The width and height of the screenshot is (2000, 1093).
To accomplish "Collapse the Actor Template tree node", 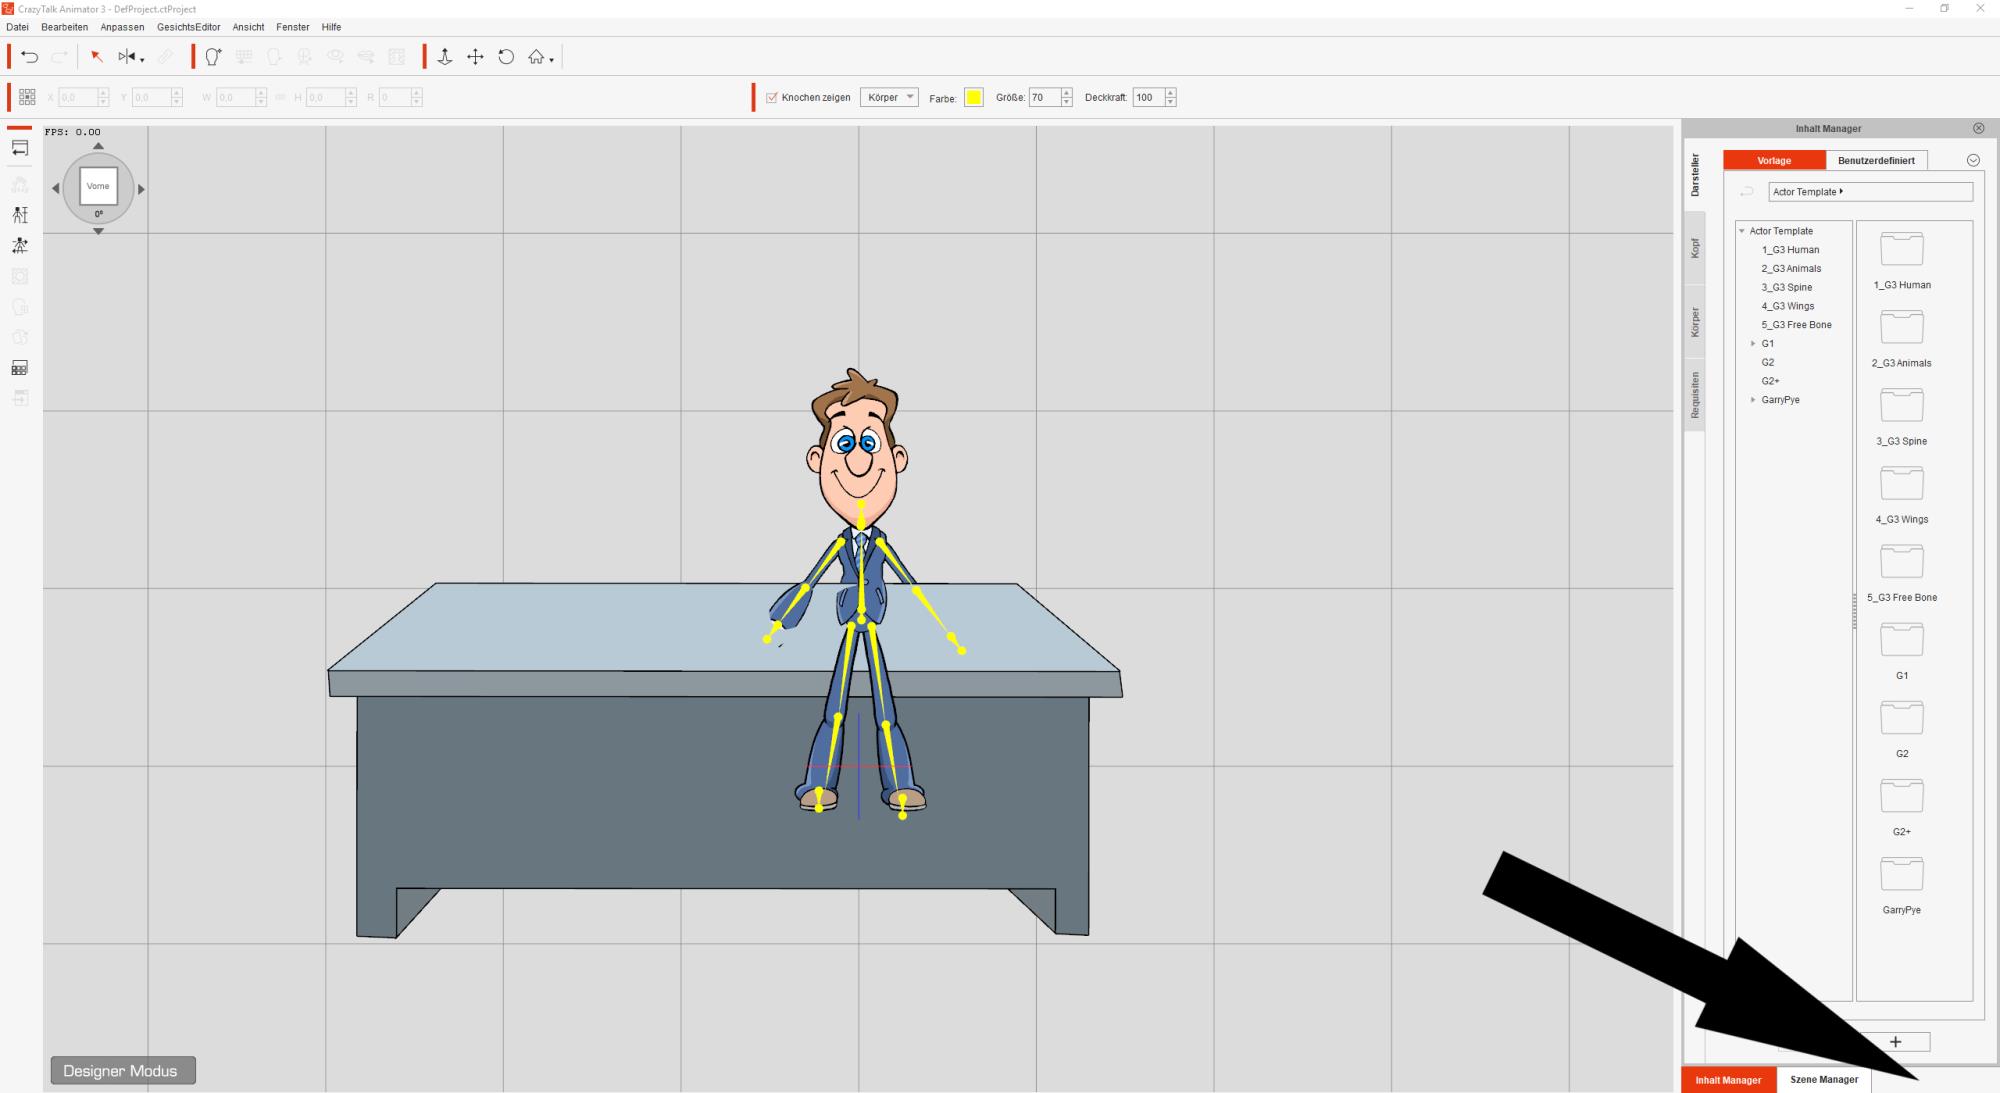I will coord(1742,231).
